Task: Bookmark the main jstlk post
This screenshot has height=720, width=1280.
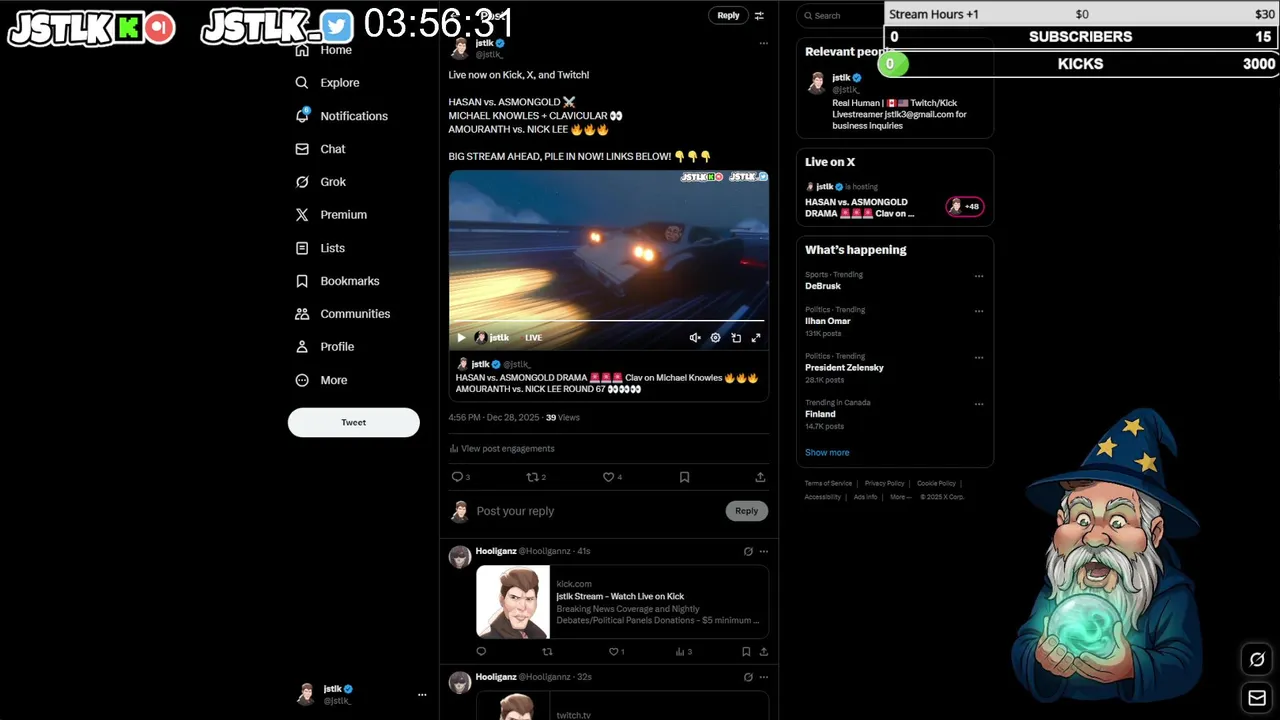Action: 684,477
